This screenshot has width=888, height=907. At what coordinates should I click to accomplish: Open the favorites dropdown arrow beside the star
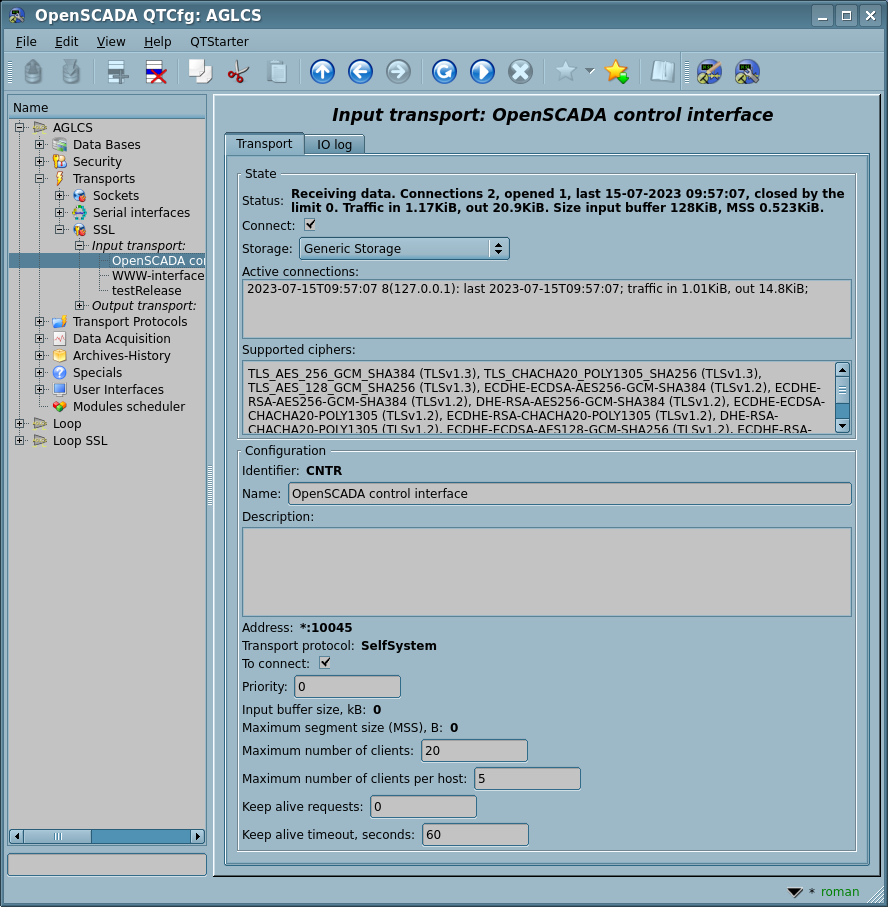point(590,72)
